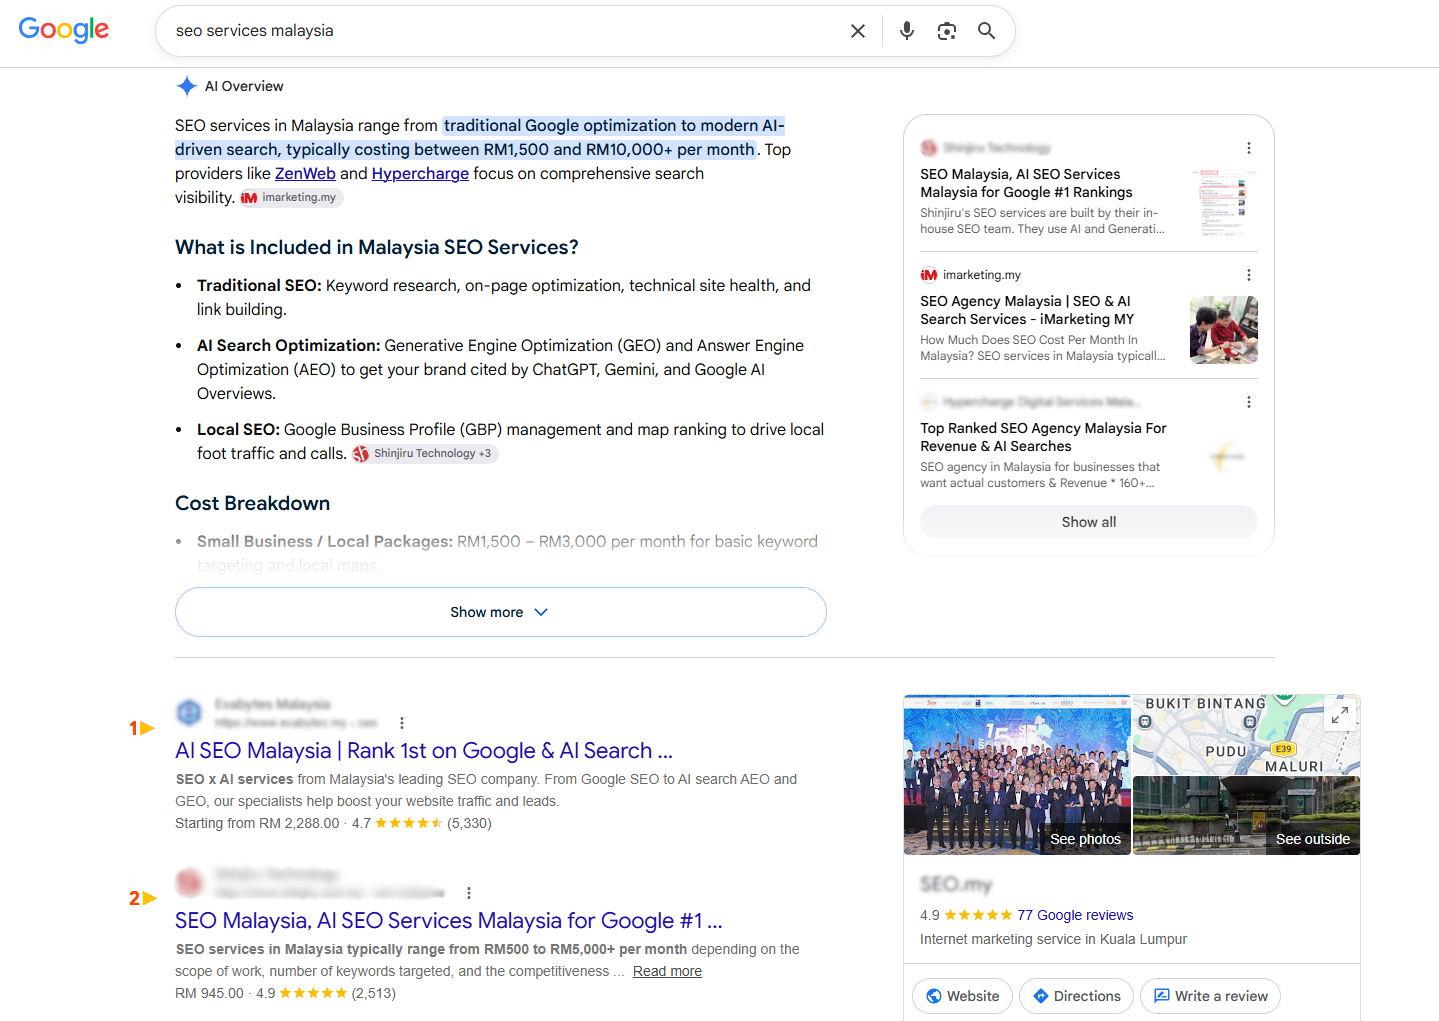
Task: Expand AI Overview with Show more
Action: point(500,612)
